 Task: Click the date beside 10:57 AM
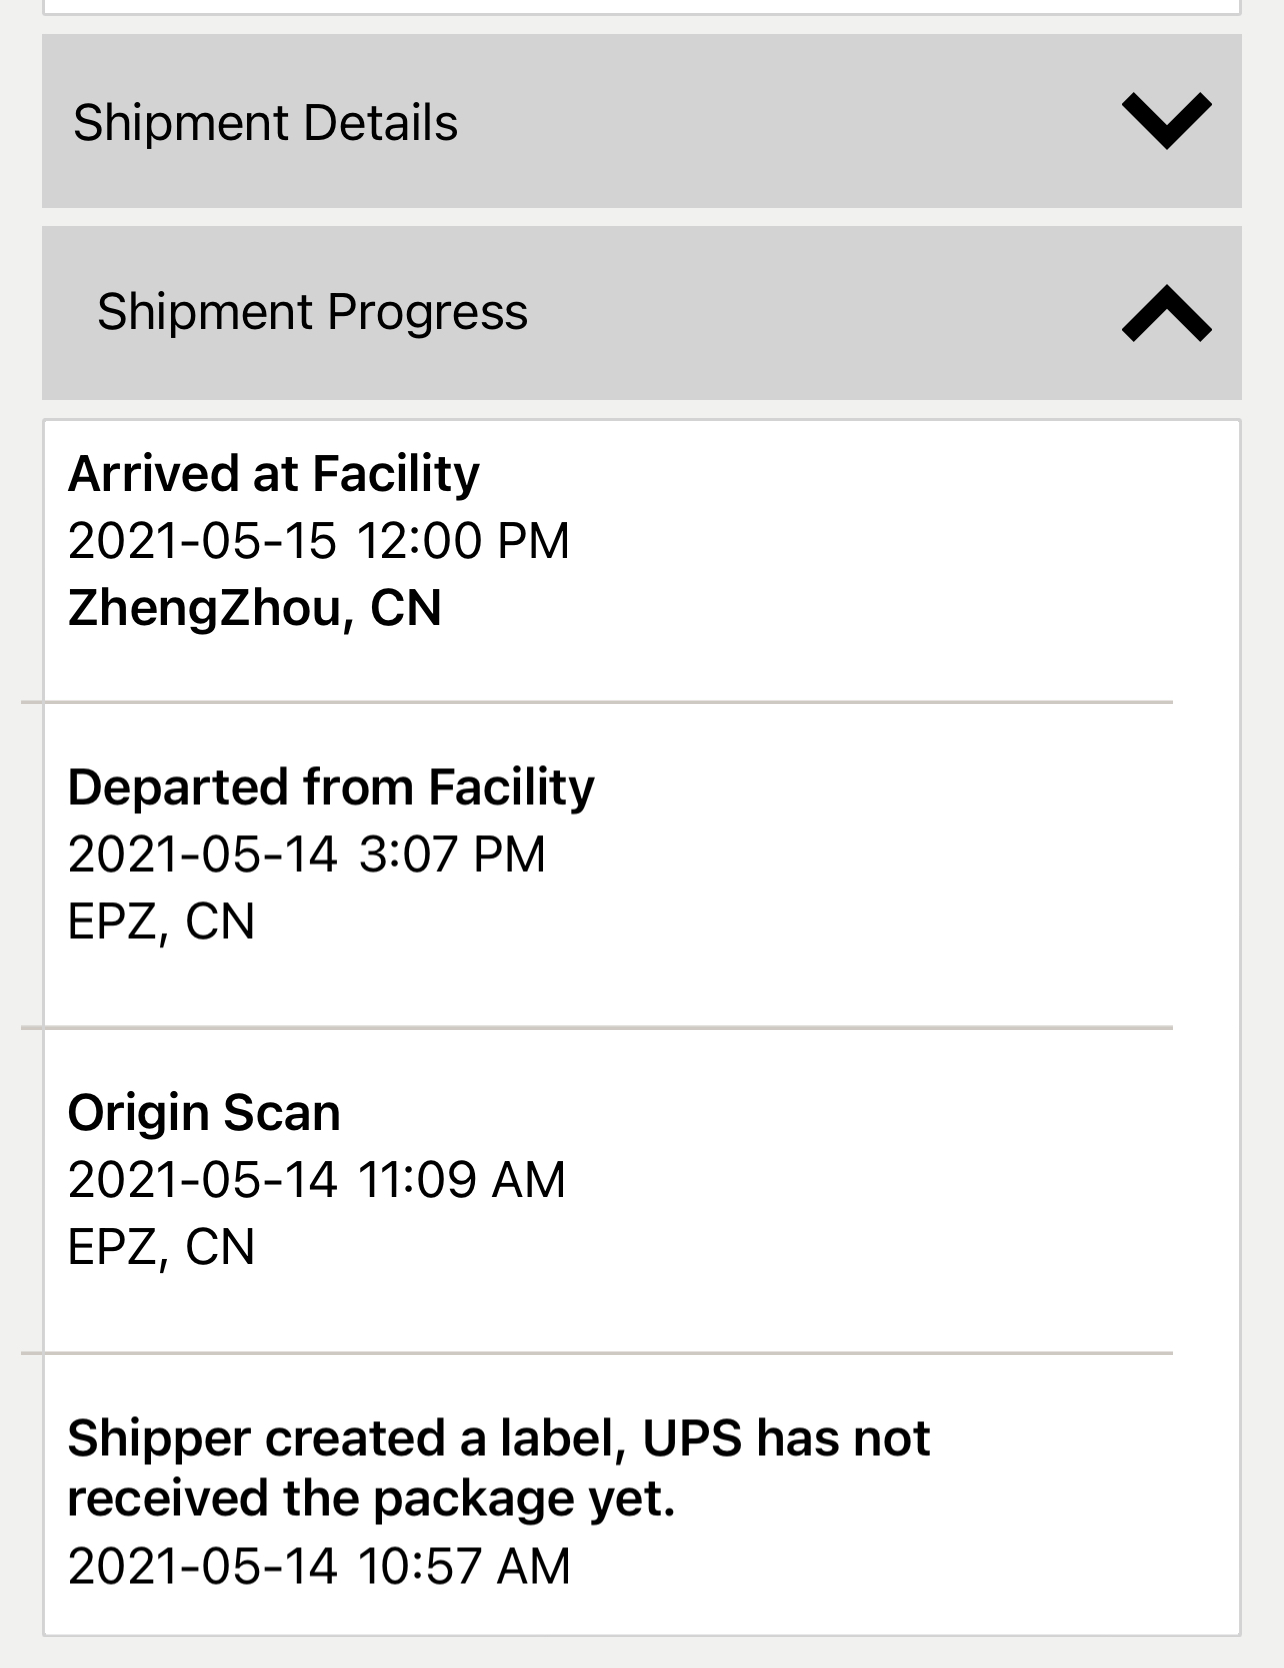[202, 1566]
